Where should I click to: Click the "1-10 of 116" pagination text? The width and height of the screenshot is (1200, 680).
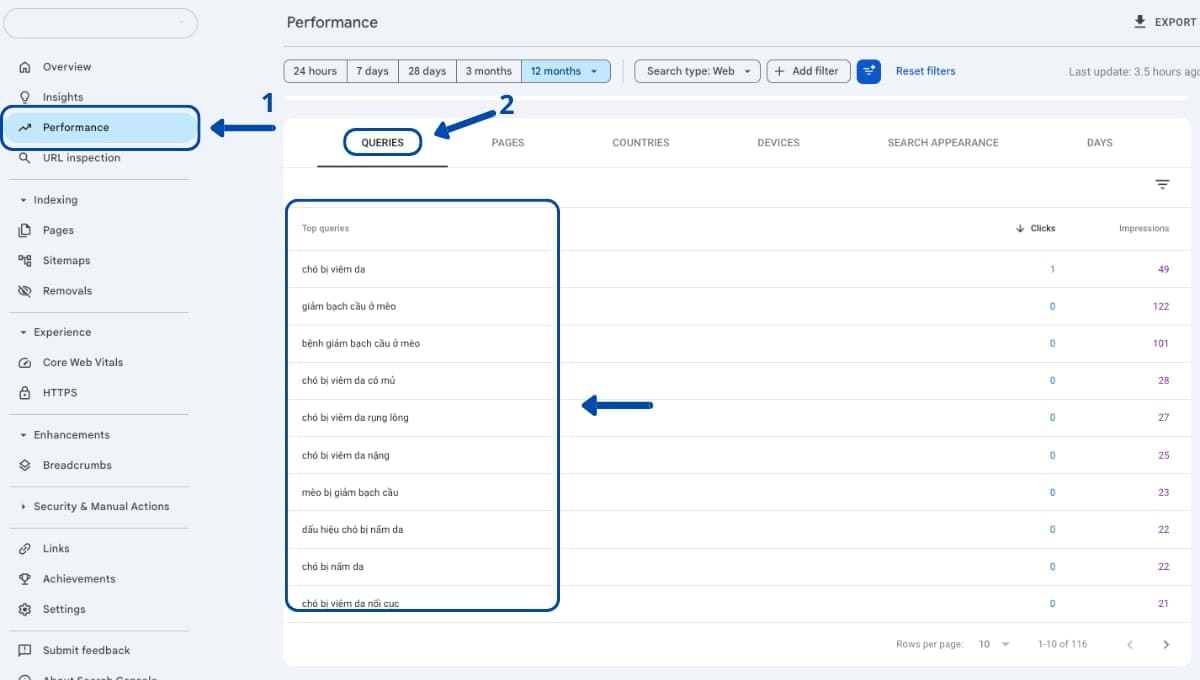point(1062,645)
